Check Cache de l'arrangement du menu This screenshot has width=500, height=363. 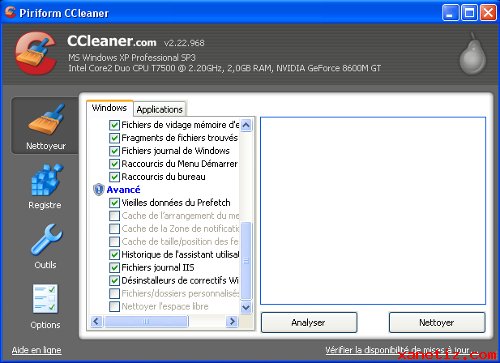pos(114,216)
